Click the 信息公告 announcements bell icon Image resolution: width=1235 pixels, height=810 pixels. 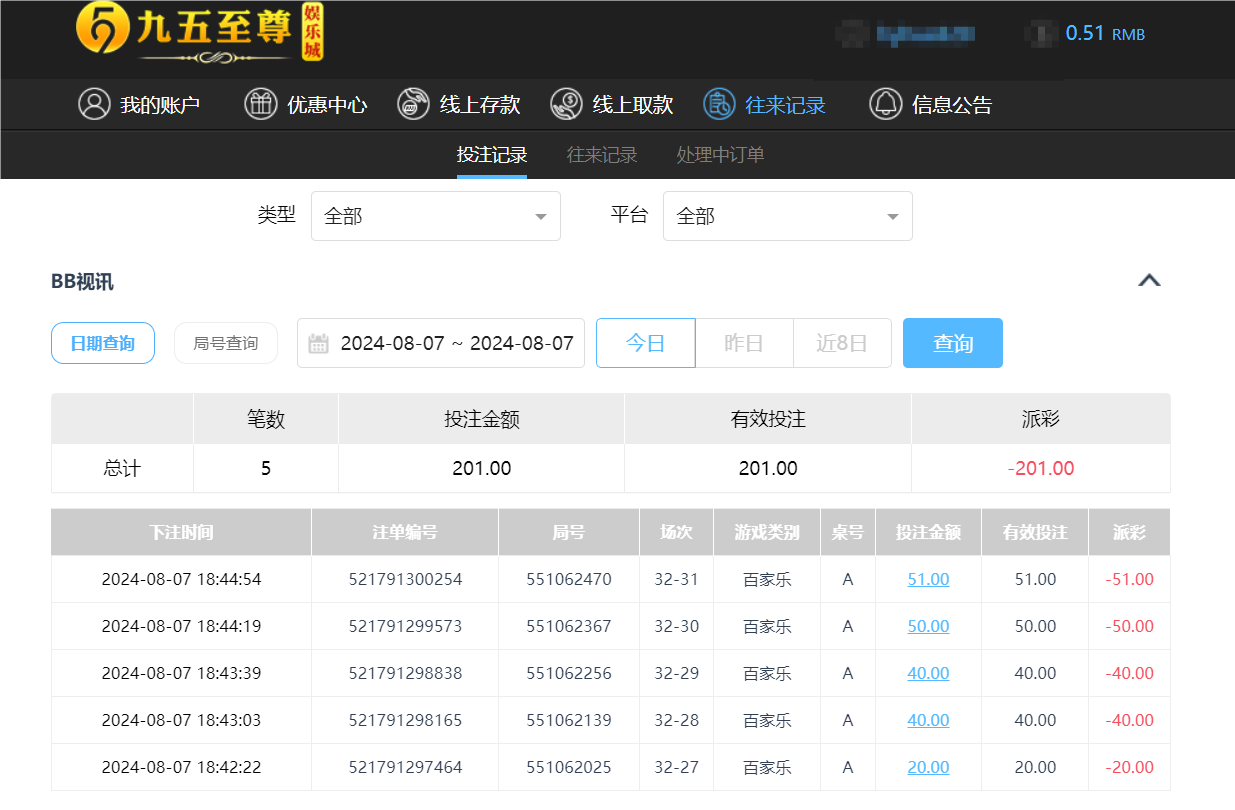click(886, 104)
